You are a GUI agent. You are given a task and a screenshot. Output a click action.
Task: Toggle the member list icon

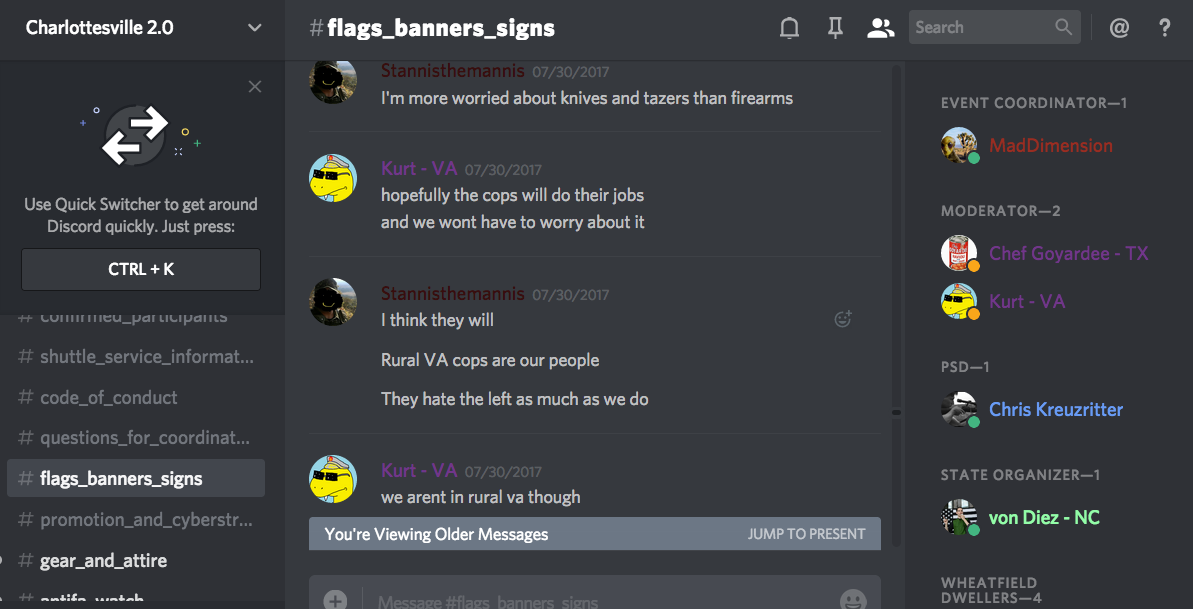(880, 28)
